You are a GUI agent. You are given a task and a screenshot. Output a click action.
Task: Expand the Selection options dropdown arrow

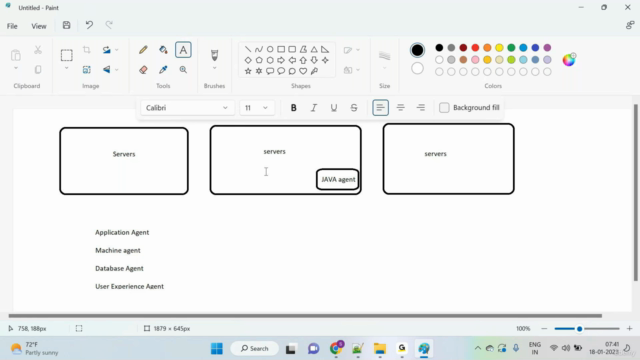point(67,69)
